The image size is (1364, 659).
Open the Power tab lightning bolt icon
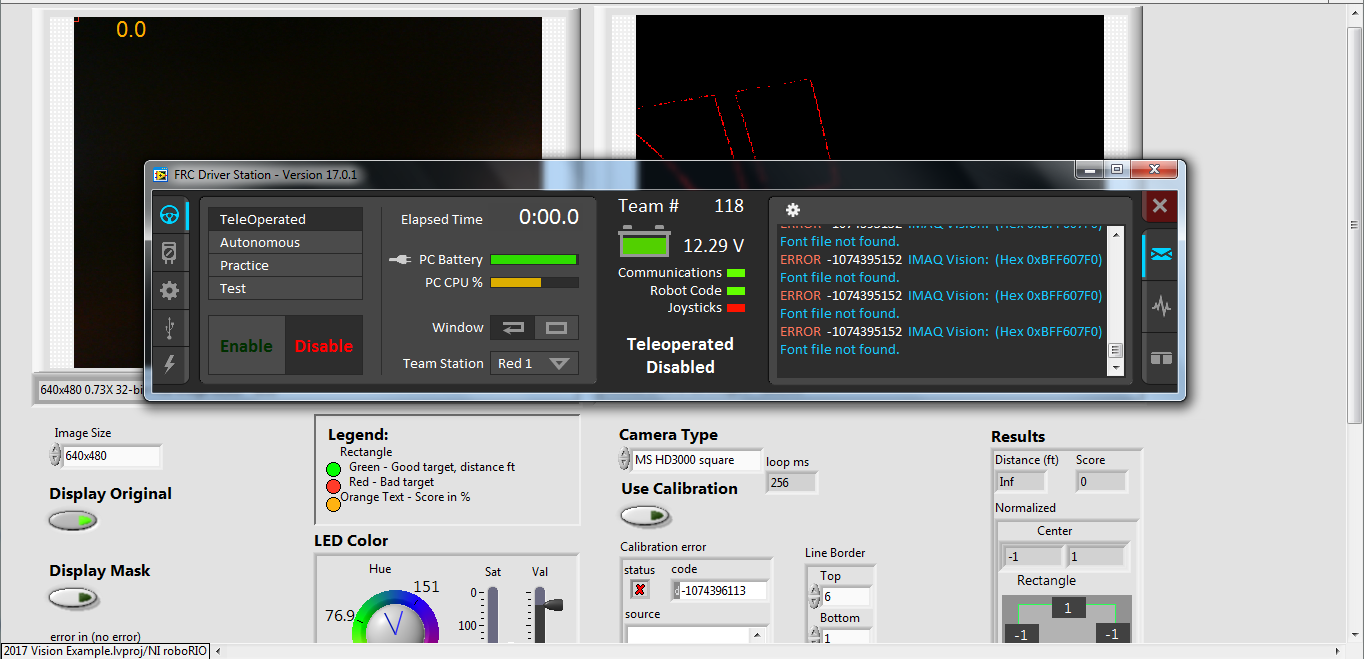pos(171,365)
